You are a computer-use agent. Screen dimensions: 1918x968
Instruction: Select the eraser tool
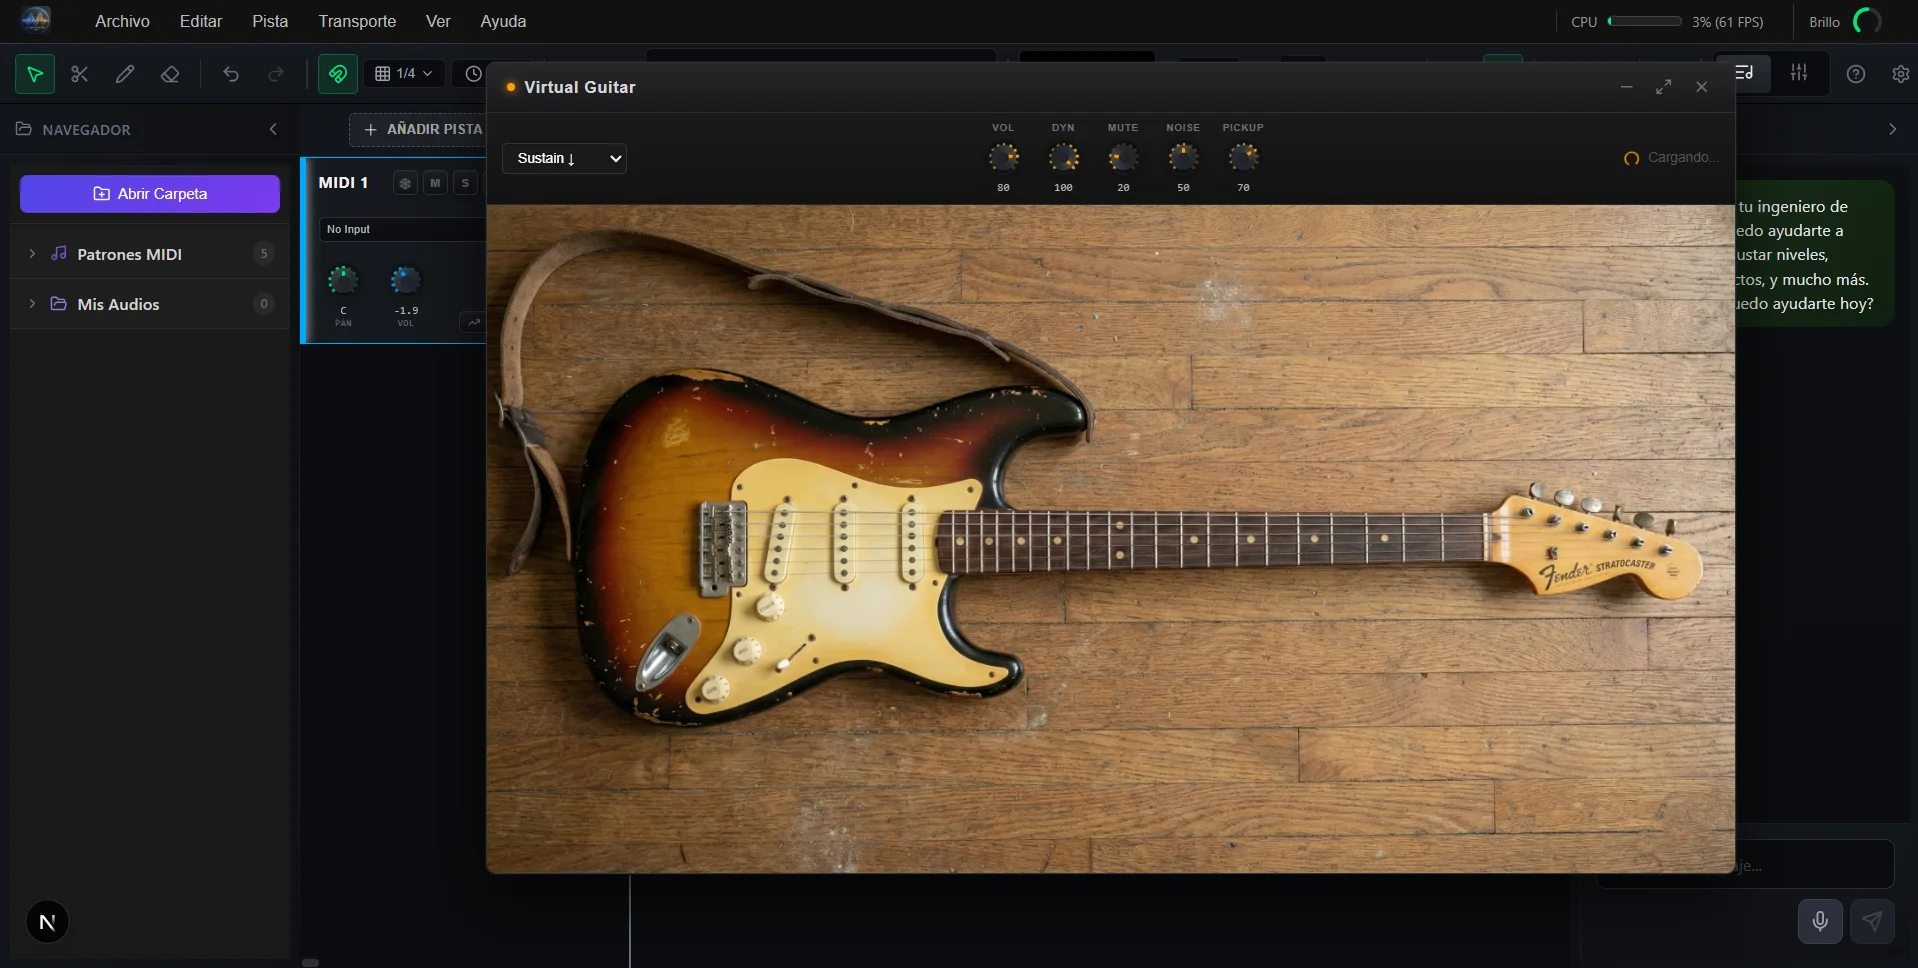point(170,74)
